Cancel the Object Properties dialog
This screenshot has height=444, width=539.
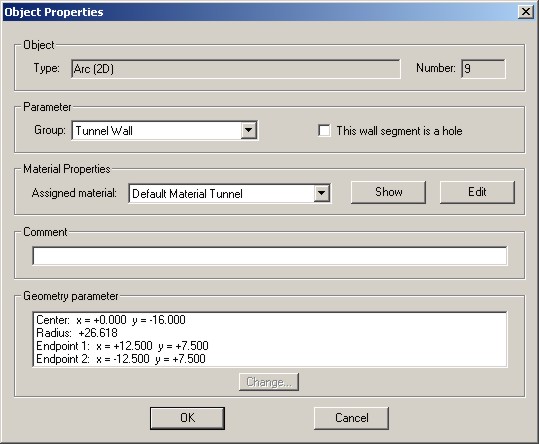(x=351, y=418)
